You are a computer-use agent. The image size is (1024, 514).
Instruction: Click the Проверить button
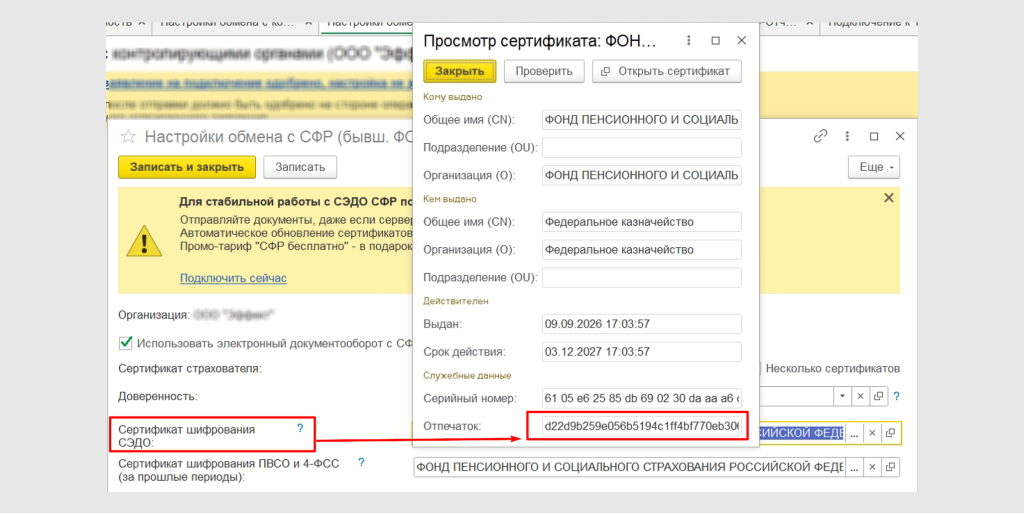coord(544,71)
